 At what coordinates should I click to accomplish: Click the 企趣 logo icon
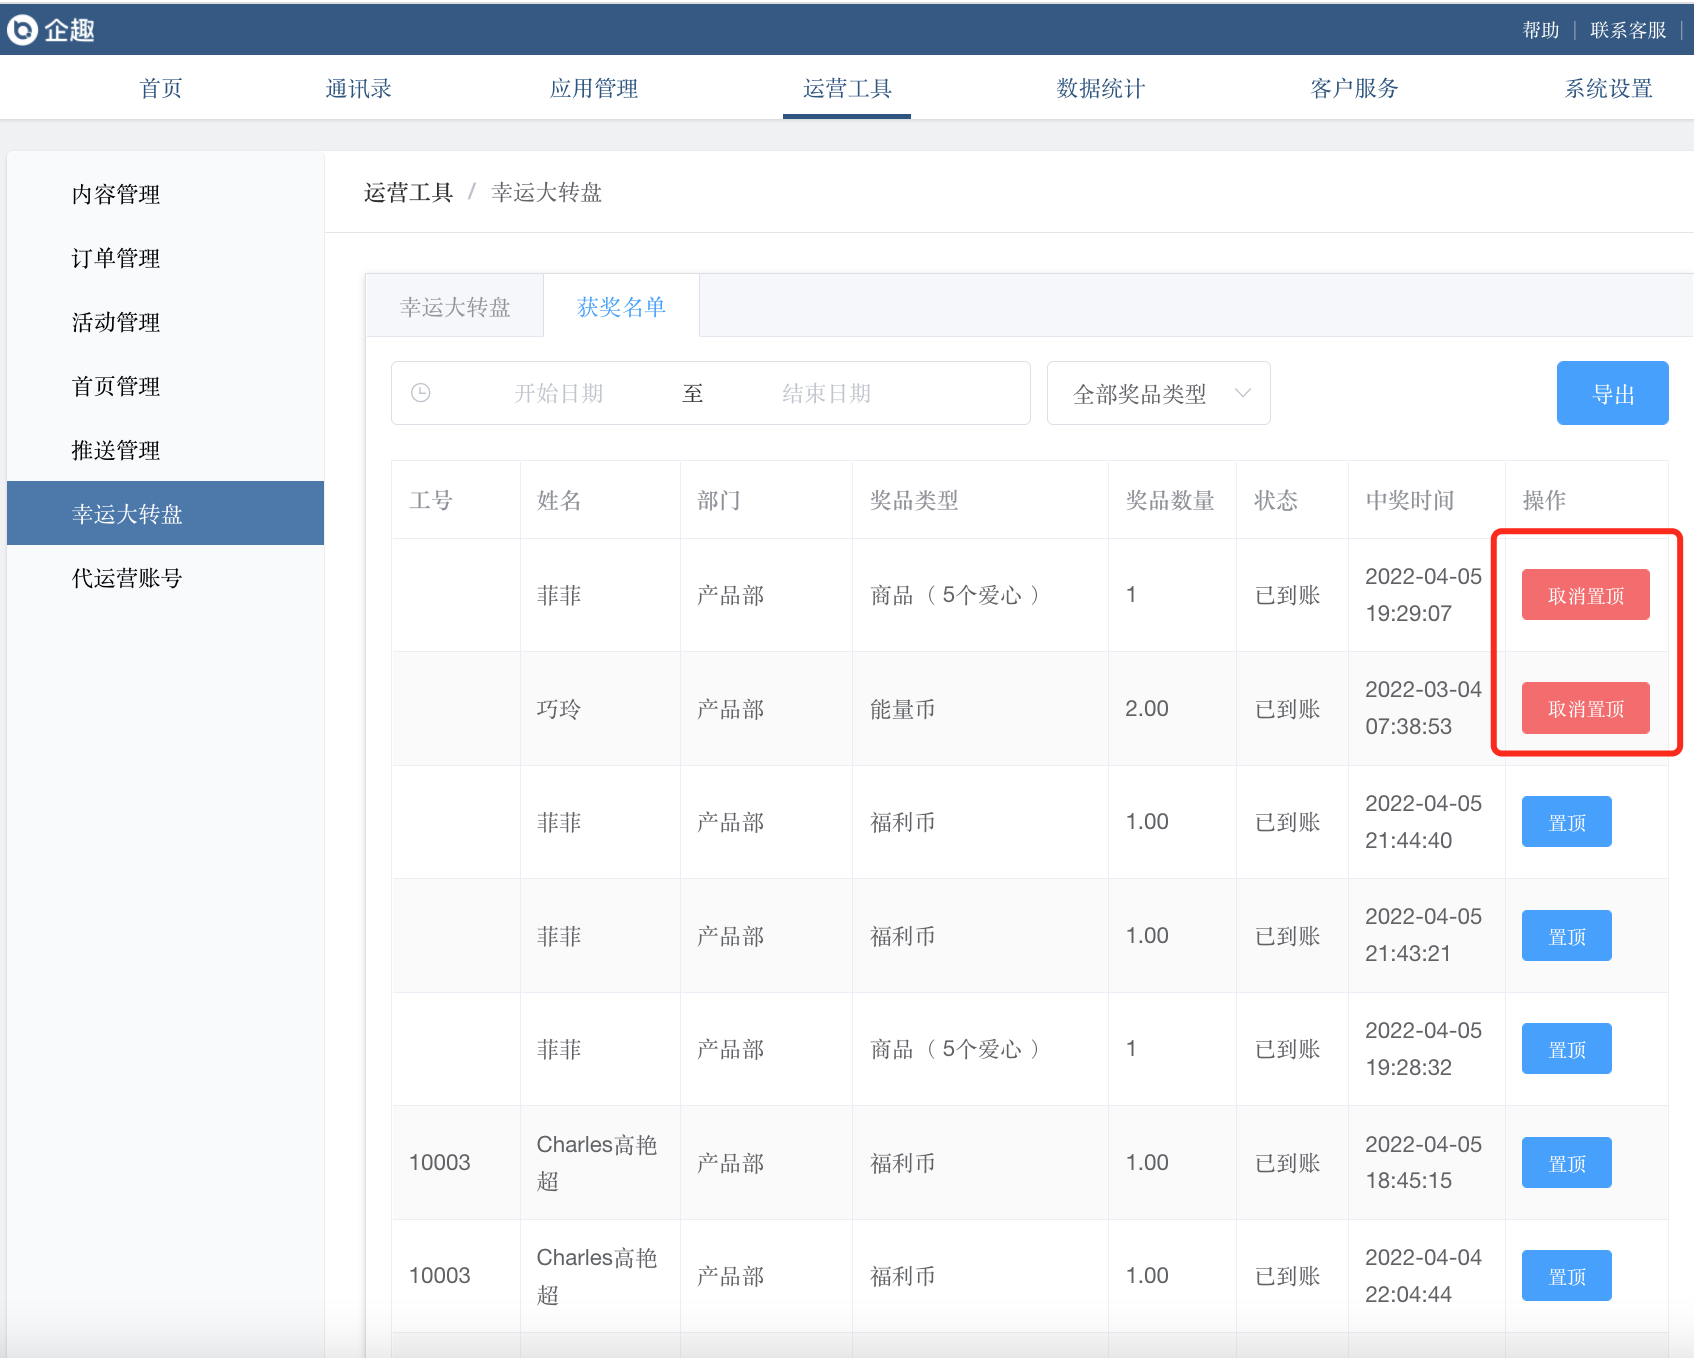tap(22, 30)
